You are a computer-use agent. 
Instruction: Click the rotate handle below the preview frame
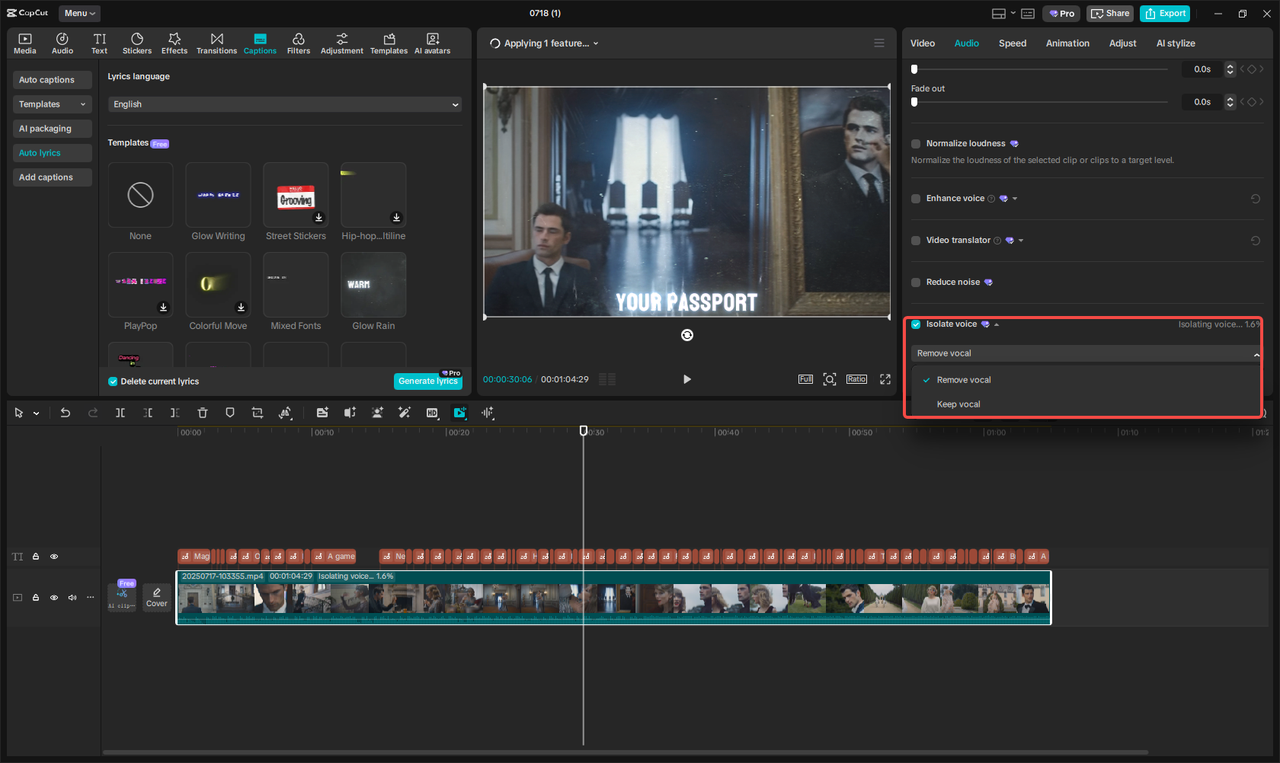click(x=687, y=335)
